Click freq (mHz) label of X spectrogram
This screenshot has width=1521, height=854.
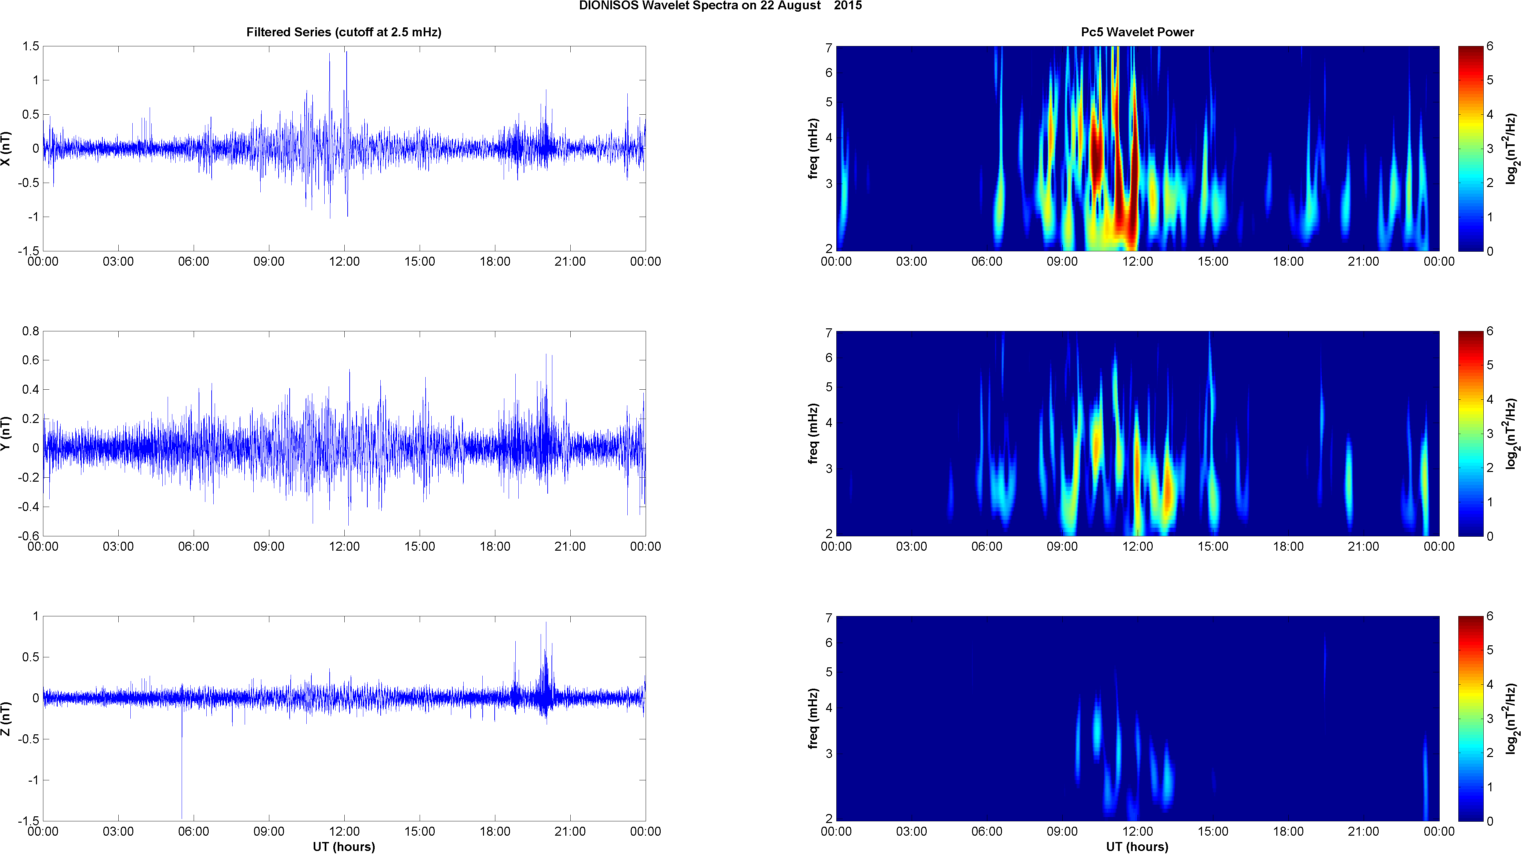pyautogui.click(x=815, y=149)
